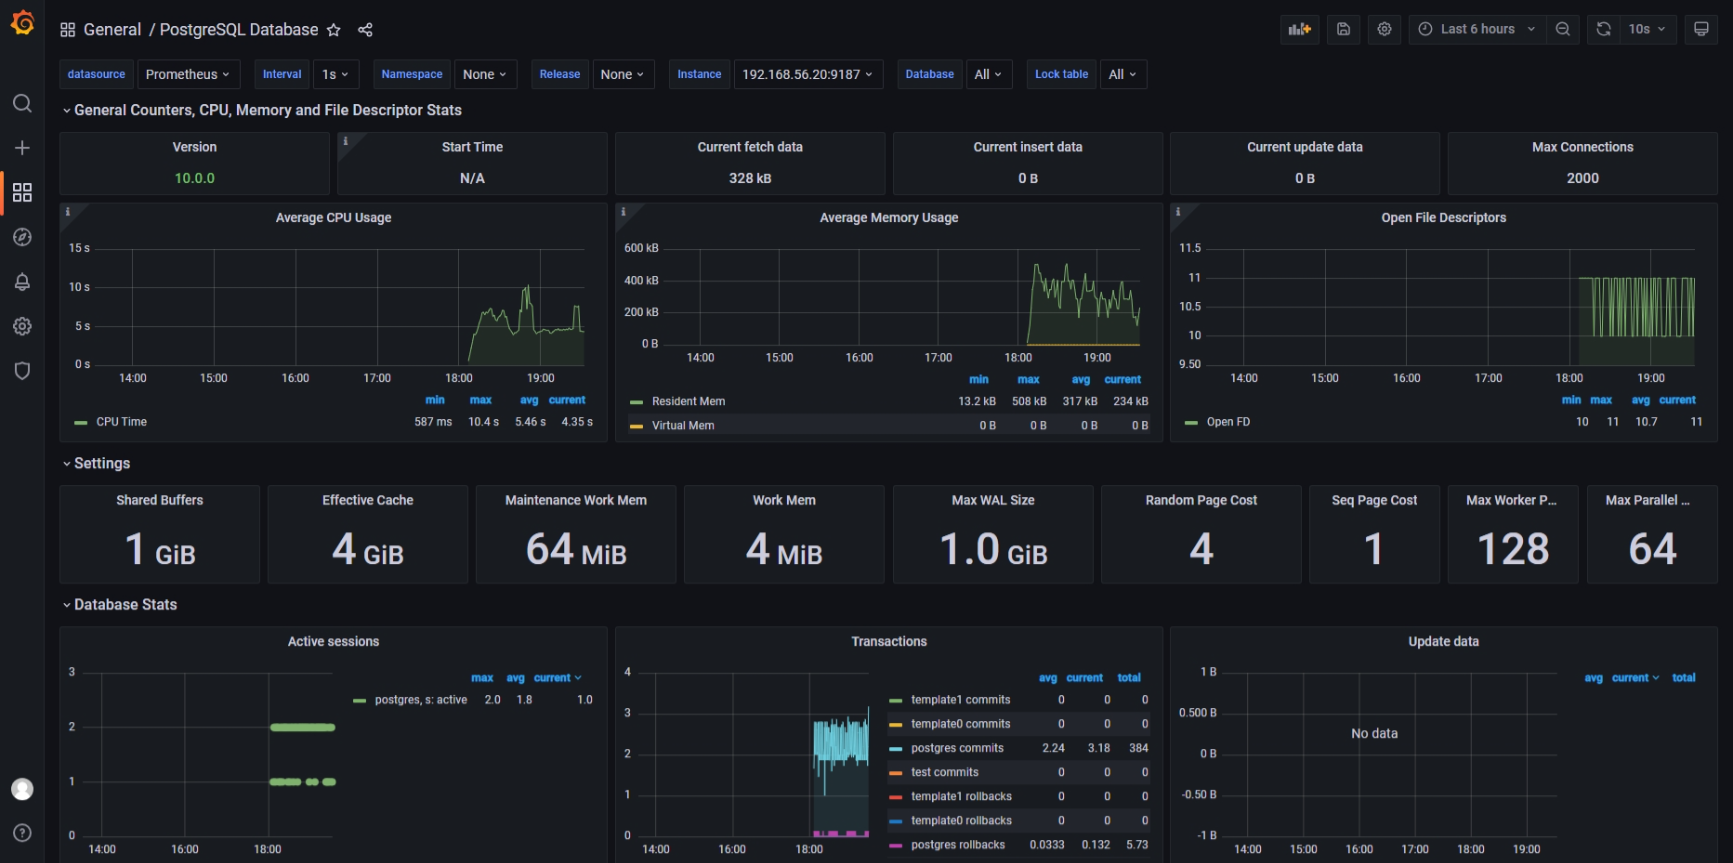This screenshot has height=863, width=1733.
Task: Open the Namespace None dropdown
Action: [485, 74]
